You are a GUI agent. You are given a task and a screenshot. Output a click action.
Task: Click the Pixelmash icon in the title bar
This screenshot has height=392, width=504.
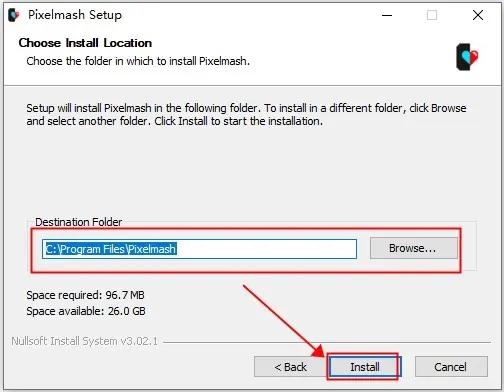(x=14, y=15)
